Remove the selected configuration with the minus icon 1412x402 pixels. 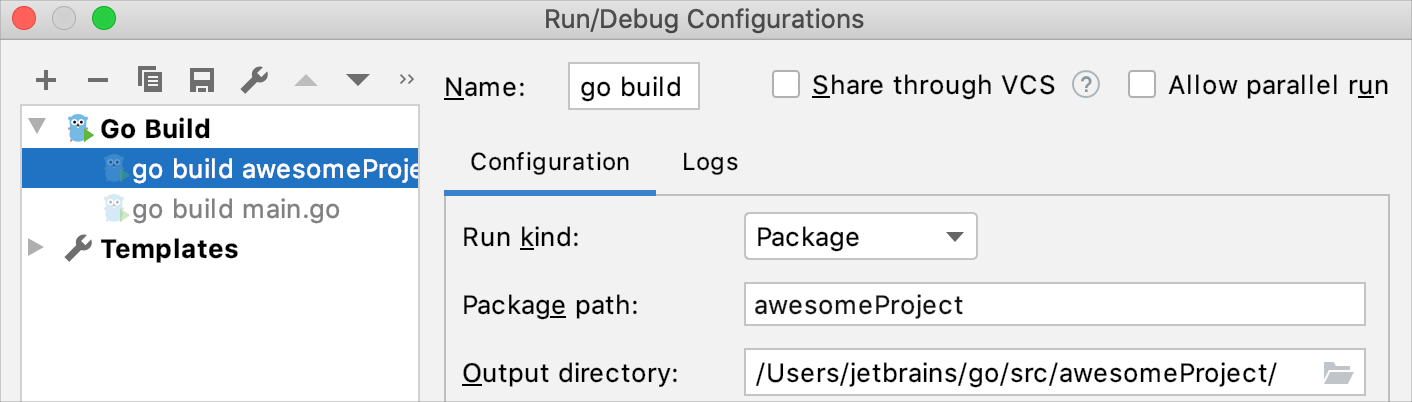coord(98,80)
